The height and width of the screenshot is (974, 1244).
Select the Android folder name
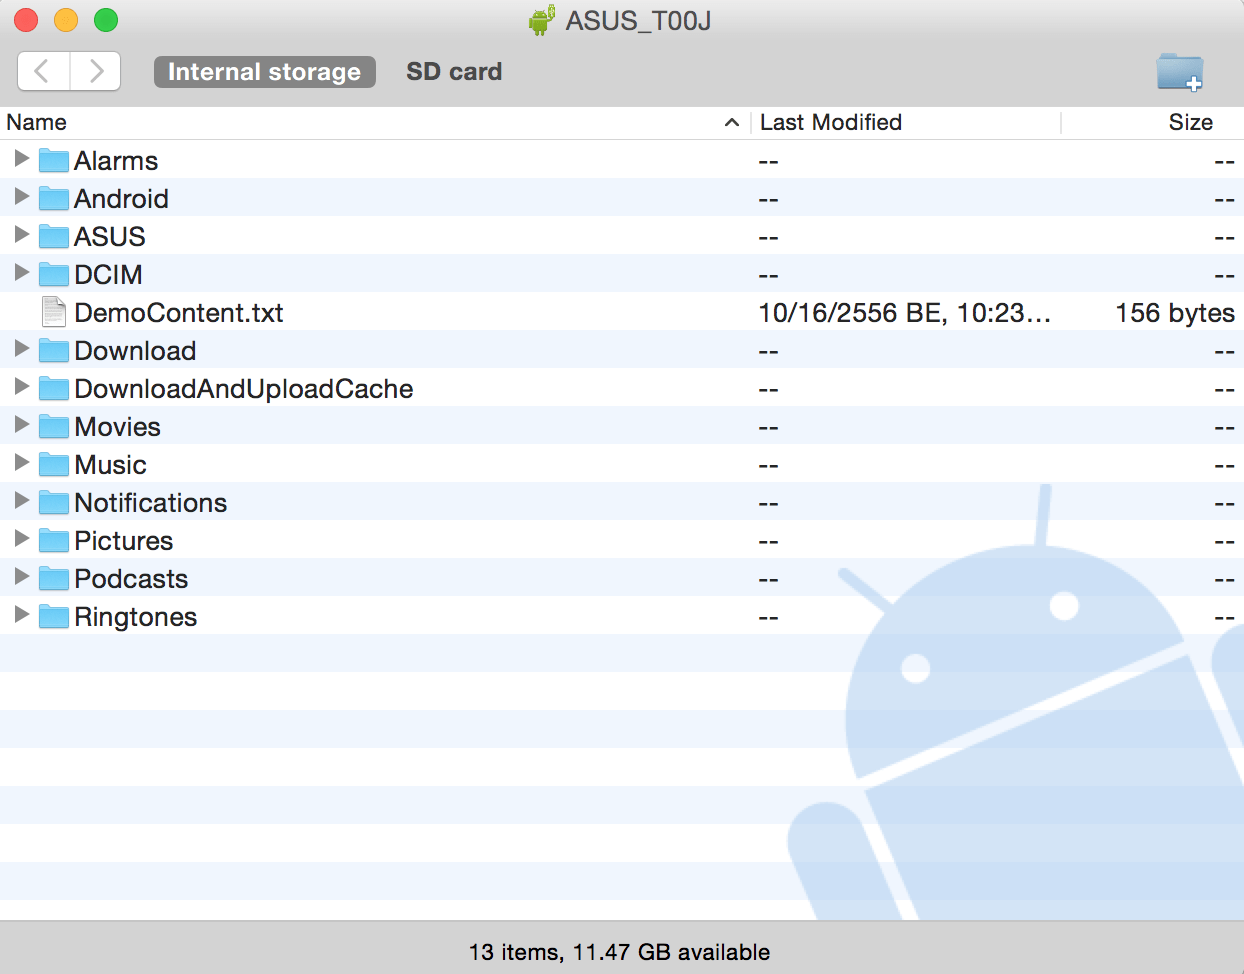coord(121,199)
